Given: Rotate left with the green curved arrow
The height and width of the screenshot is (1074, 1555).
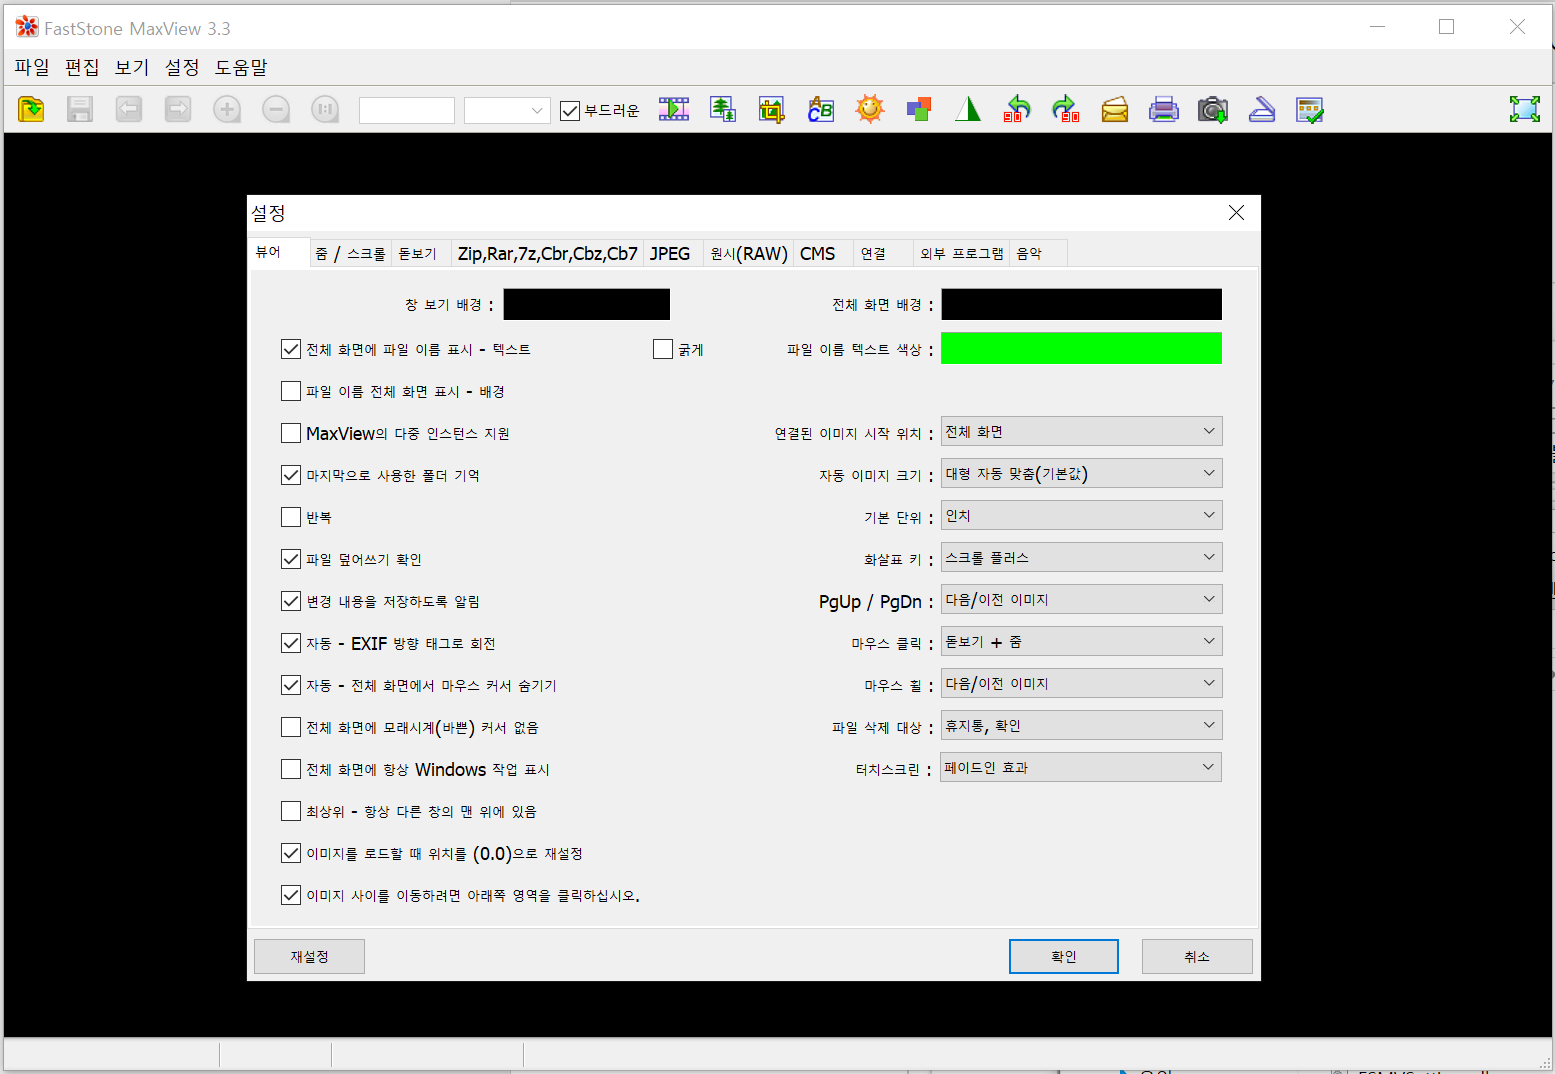Looking at the screenshot, I should 1017,109.
